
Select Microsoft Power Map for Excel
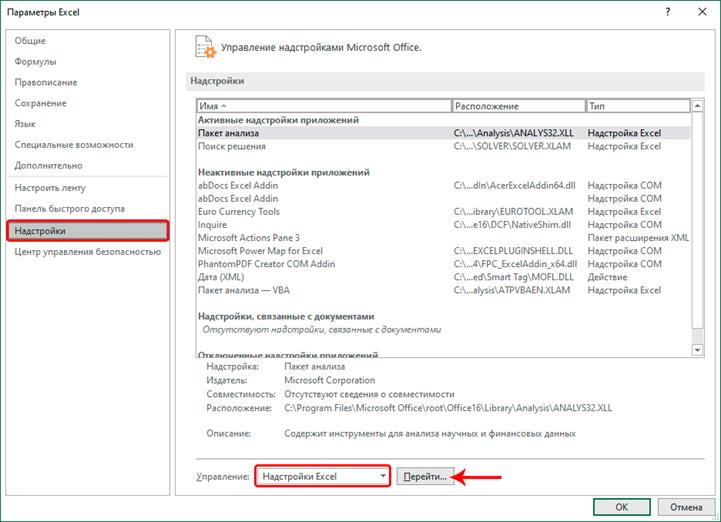click(443, 251)
